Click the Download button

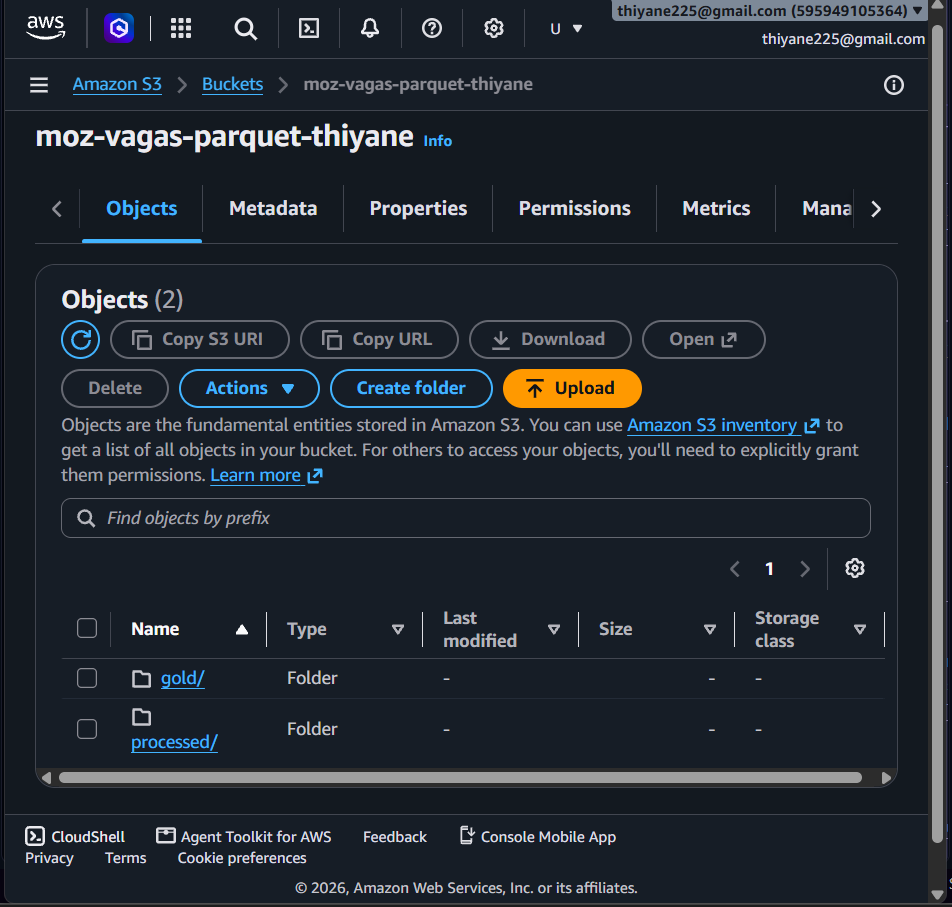550,339
